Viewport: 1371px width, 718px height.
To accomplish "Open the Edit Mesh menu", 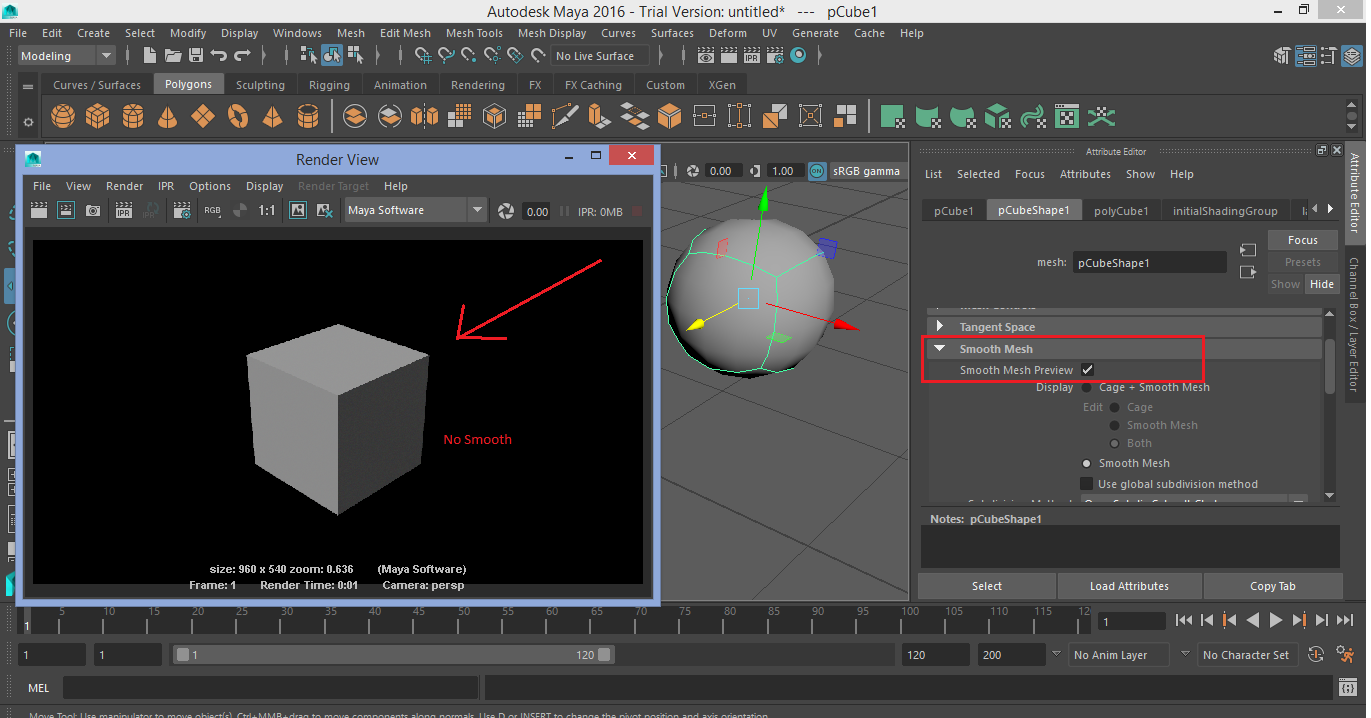I will coord(405,33).
